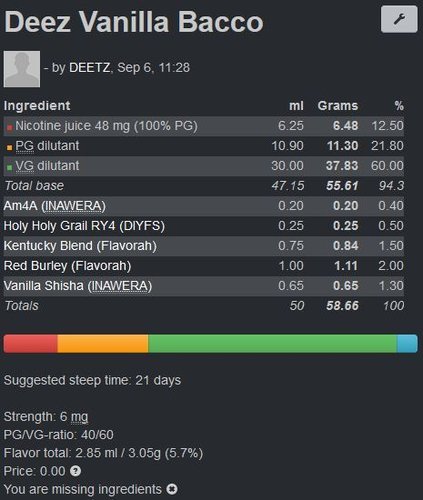This screenshot has width=423, height=500.
Task: Click the orange PG segment of ratio bar
Action: [103, 344]
